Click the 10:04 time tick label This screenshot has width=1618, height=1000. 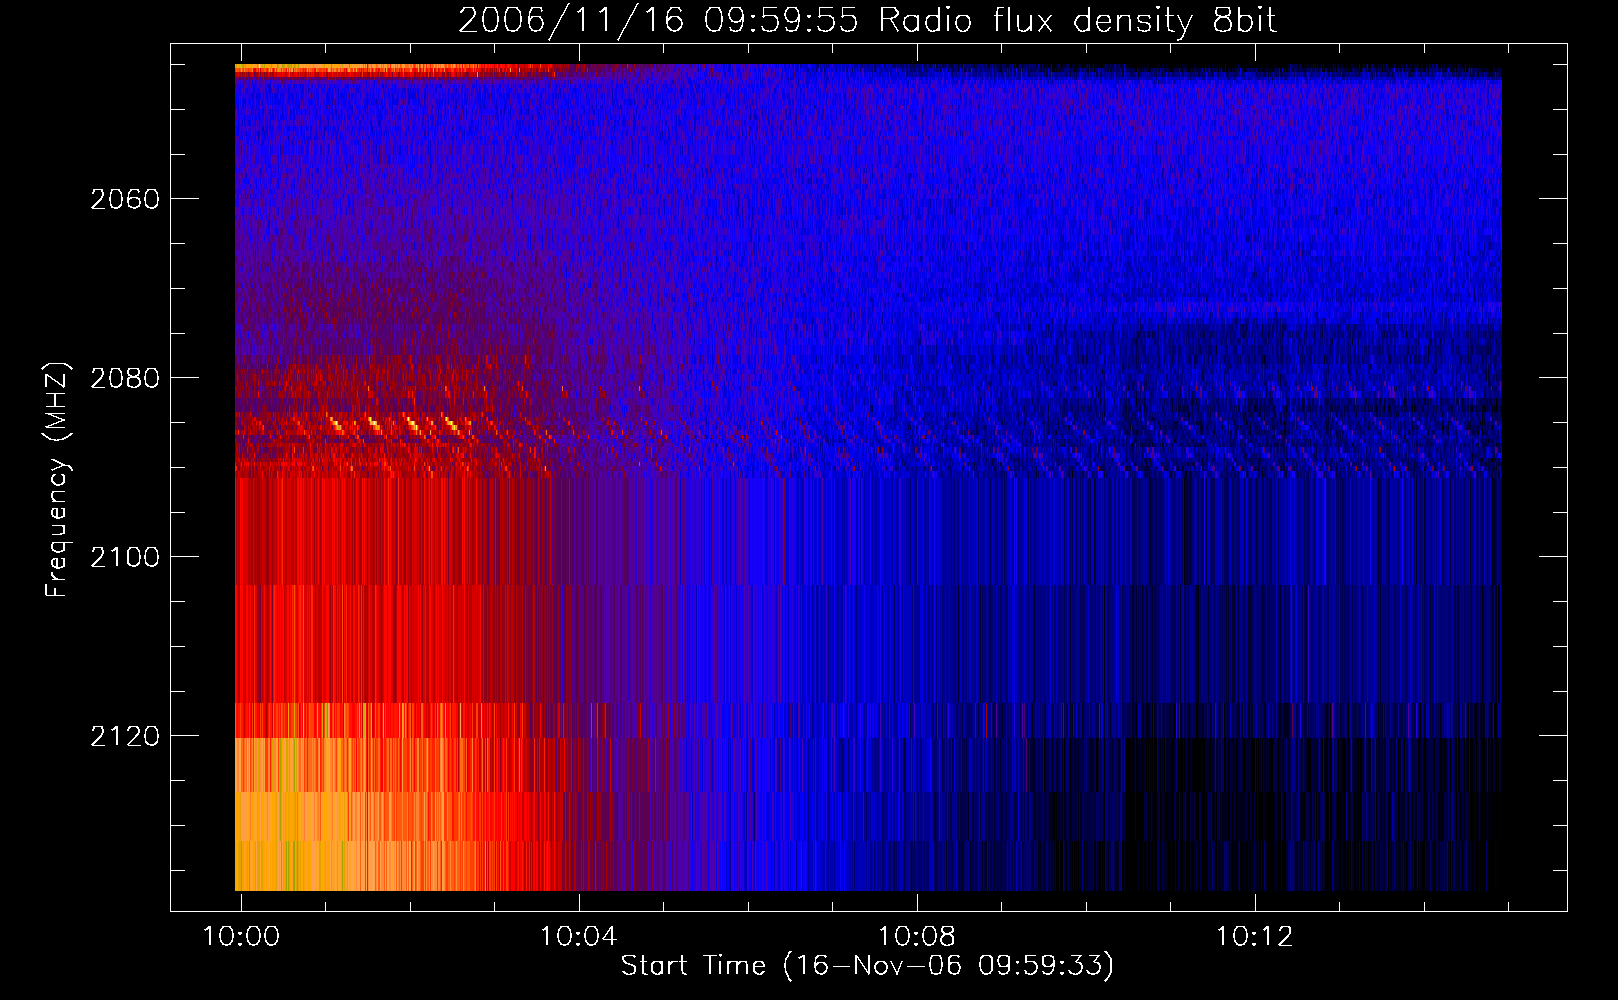pos(579,937)
